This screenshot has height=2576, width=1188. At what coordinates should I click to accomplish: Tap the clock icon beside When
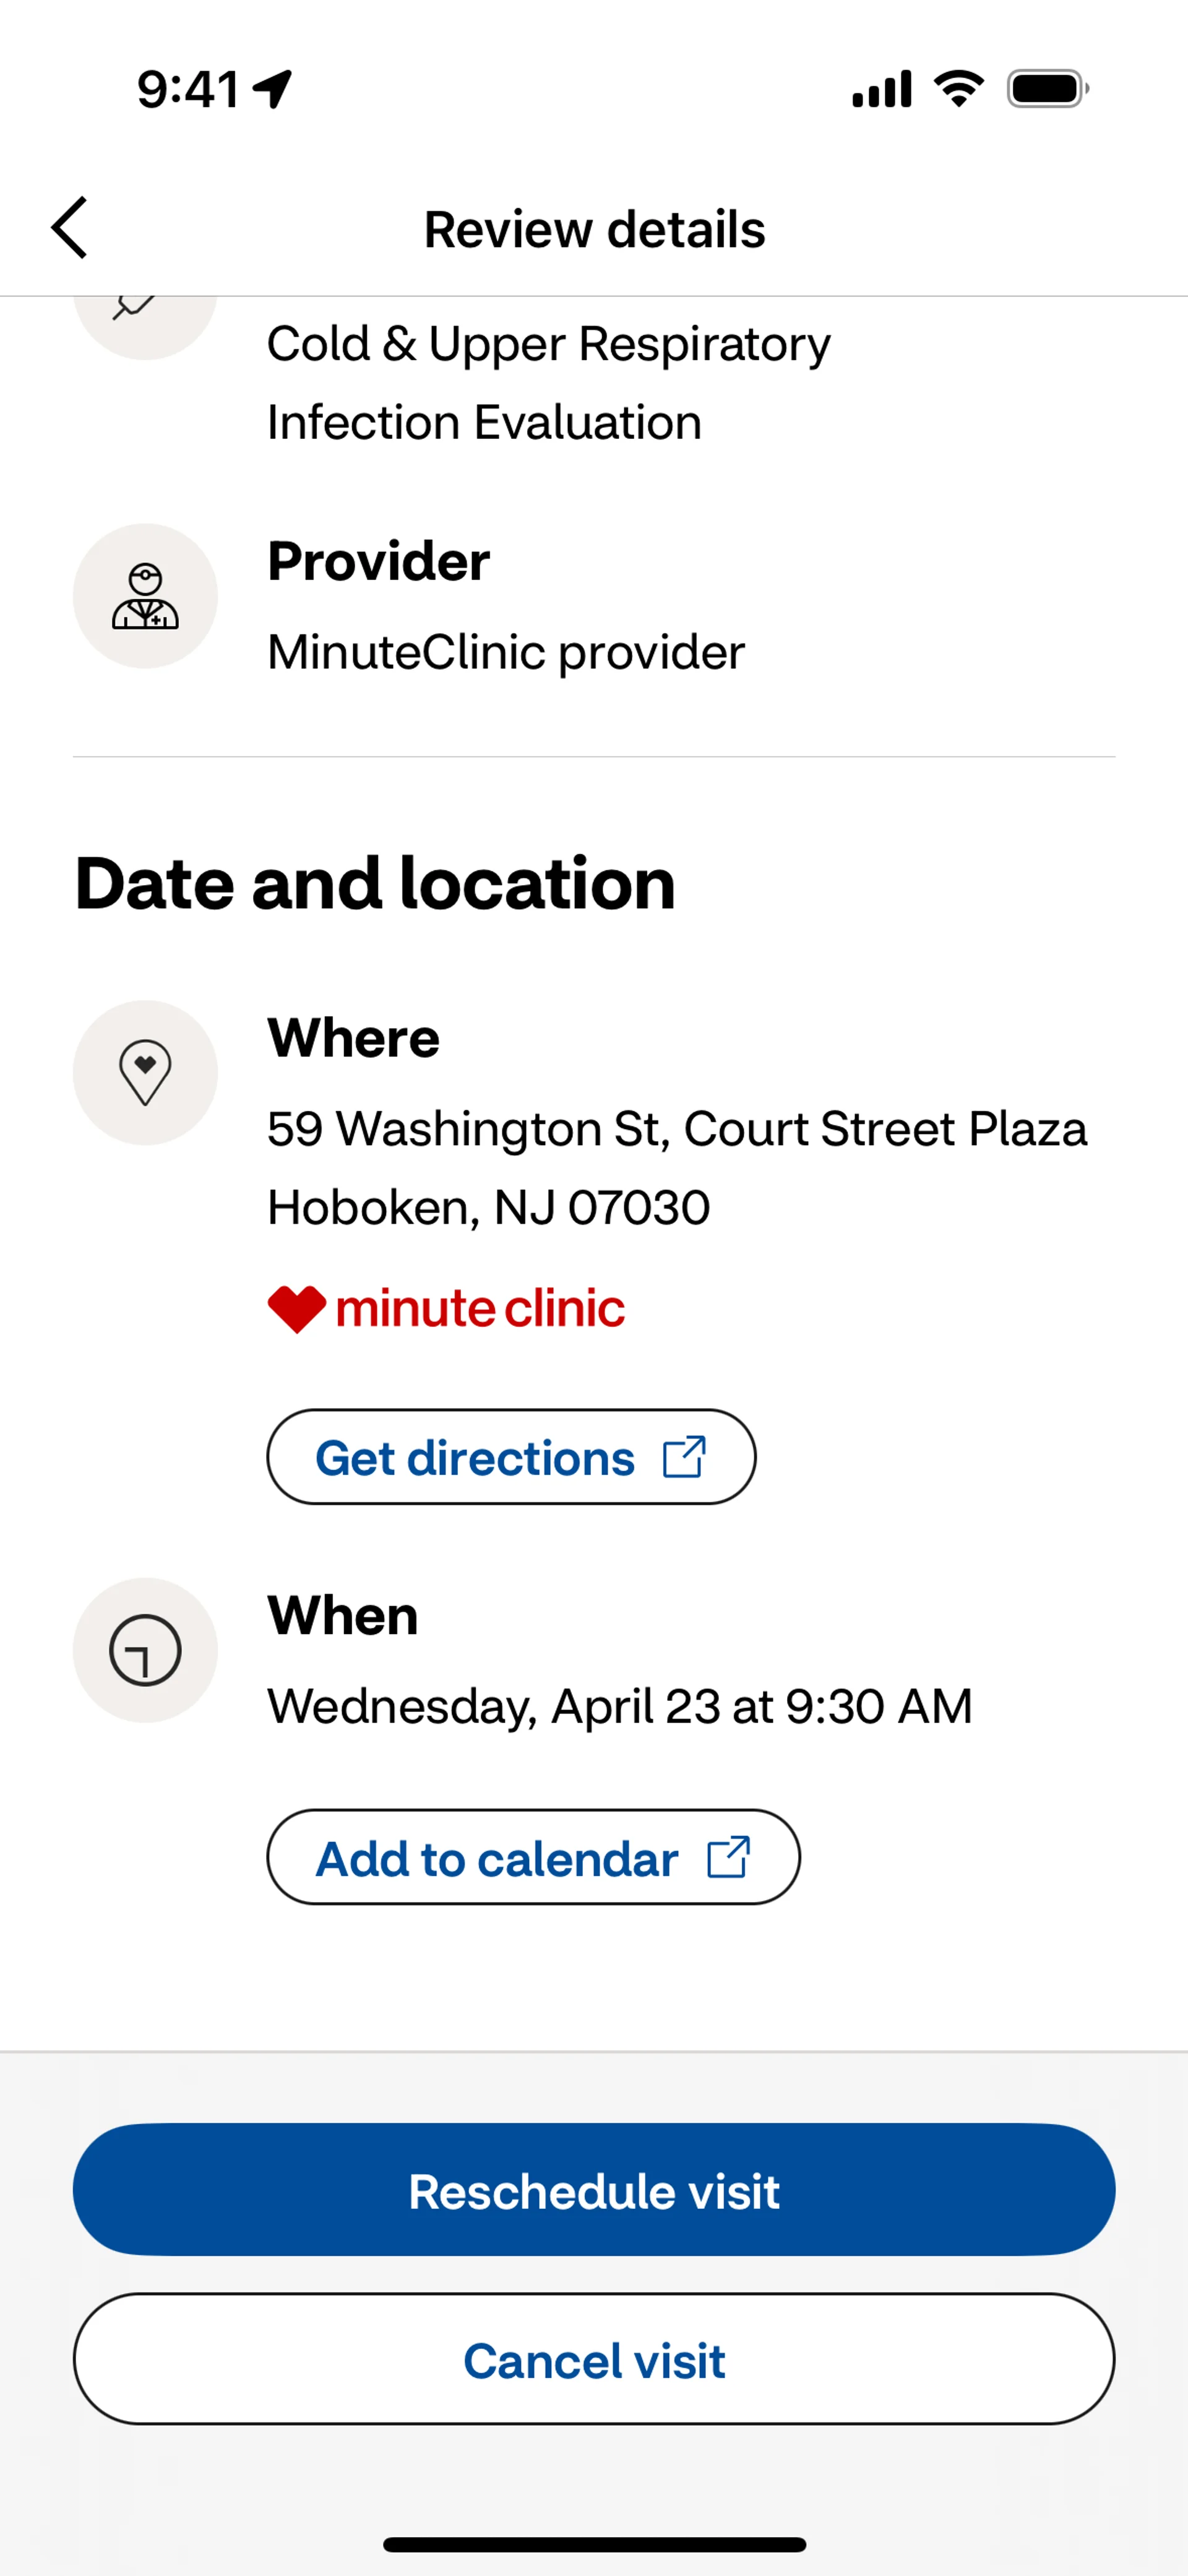point(145,1650)
